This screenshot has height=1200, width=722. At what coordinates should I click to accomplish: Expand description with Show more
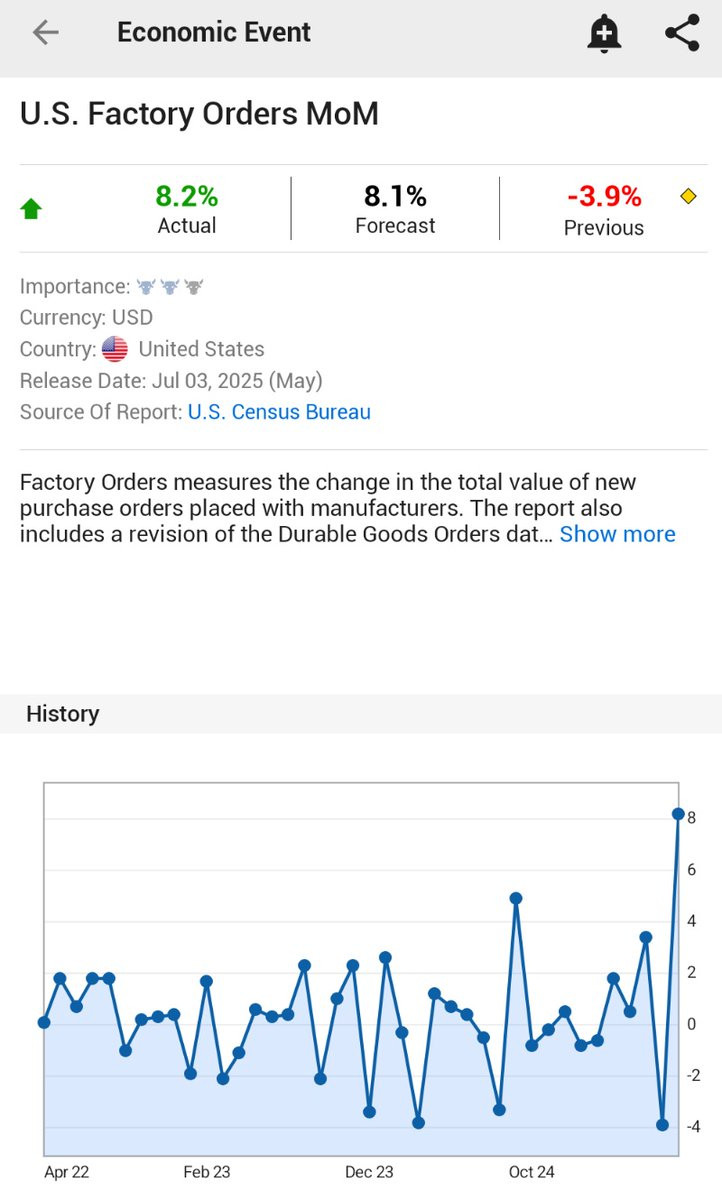coord(617,534)
